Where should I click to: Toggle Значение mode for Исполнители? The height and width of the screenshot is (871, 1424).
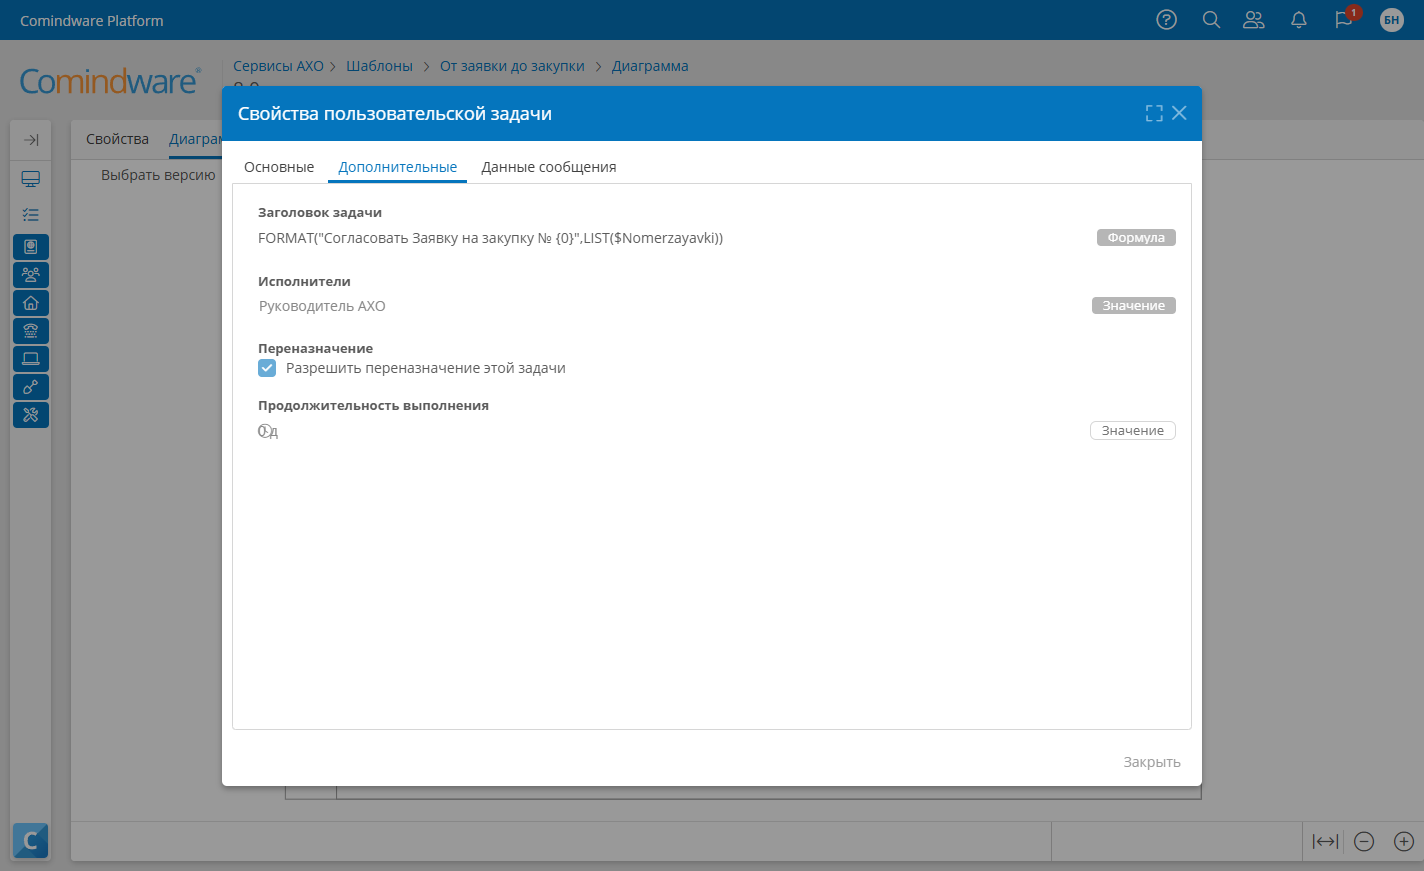(x=1133, y=305)
